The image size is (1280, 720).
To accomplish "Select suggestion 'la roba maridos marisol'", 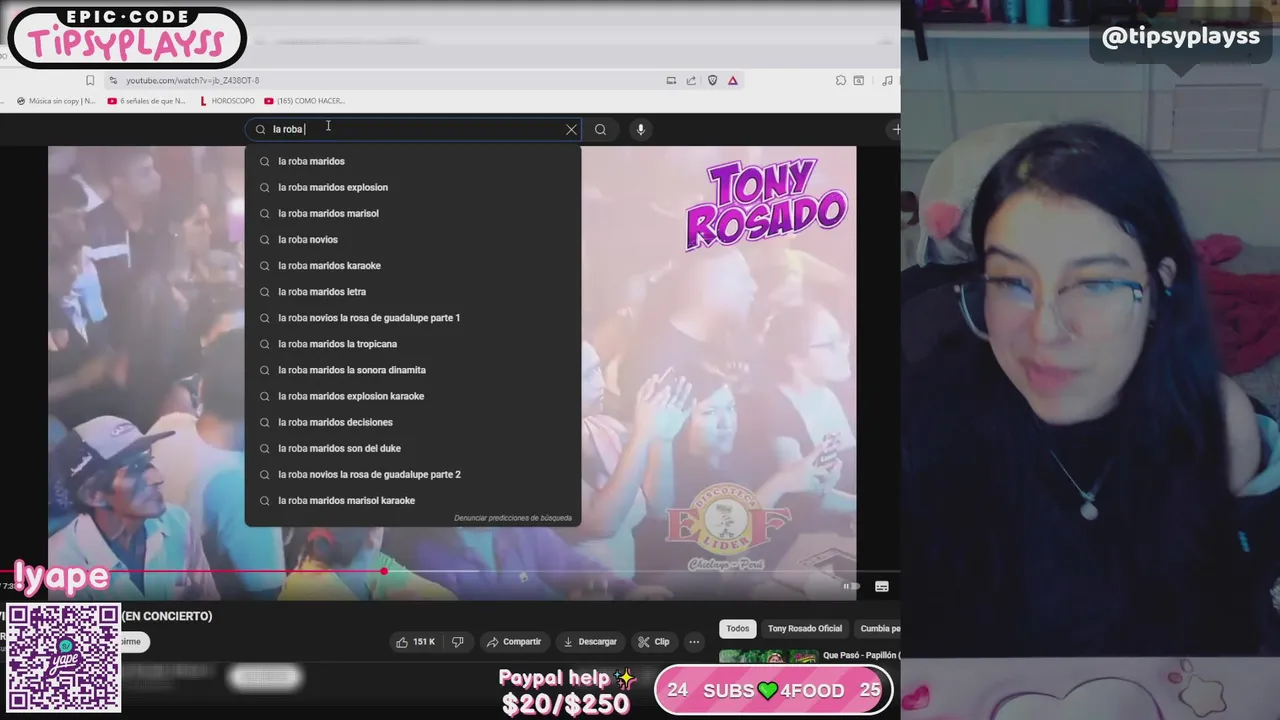I will pos(412,213).
